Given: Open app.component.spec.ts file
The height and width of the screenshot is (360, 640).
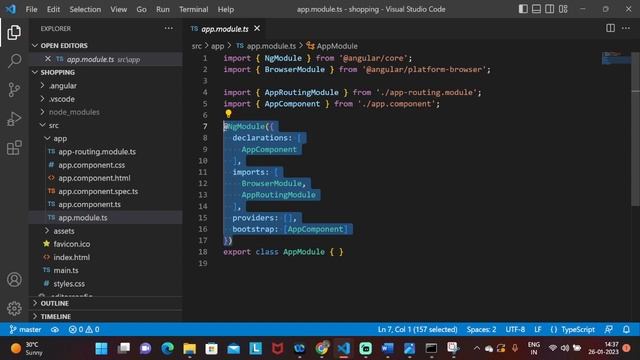Looking at the screenshot, I should click(x=98, y=191).
